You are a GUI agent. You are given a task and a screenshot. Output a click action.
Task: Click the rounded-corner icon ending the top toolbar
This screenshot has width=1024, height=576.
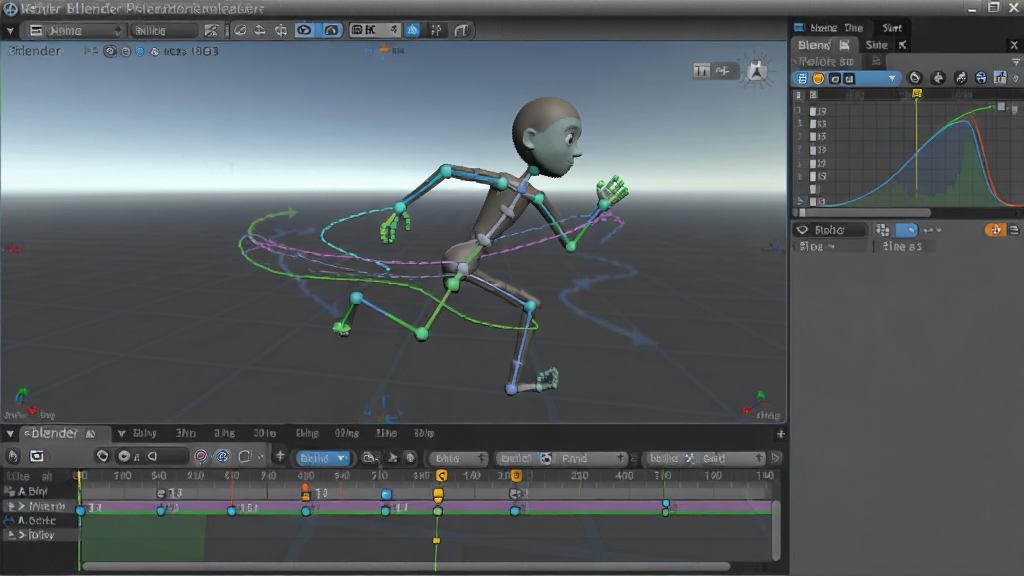(462, 31)
